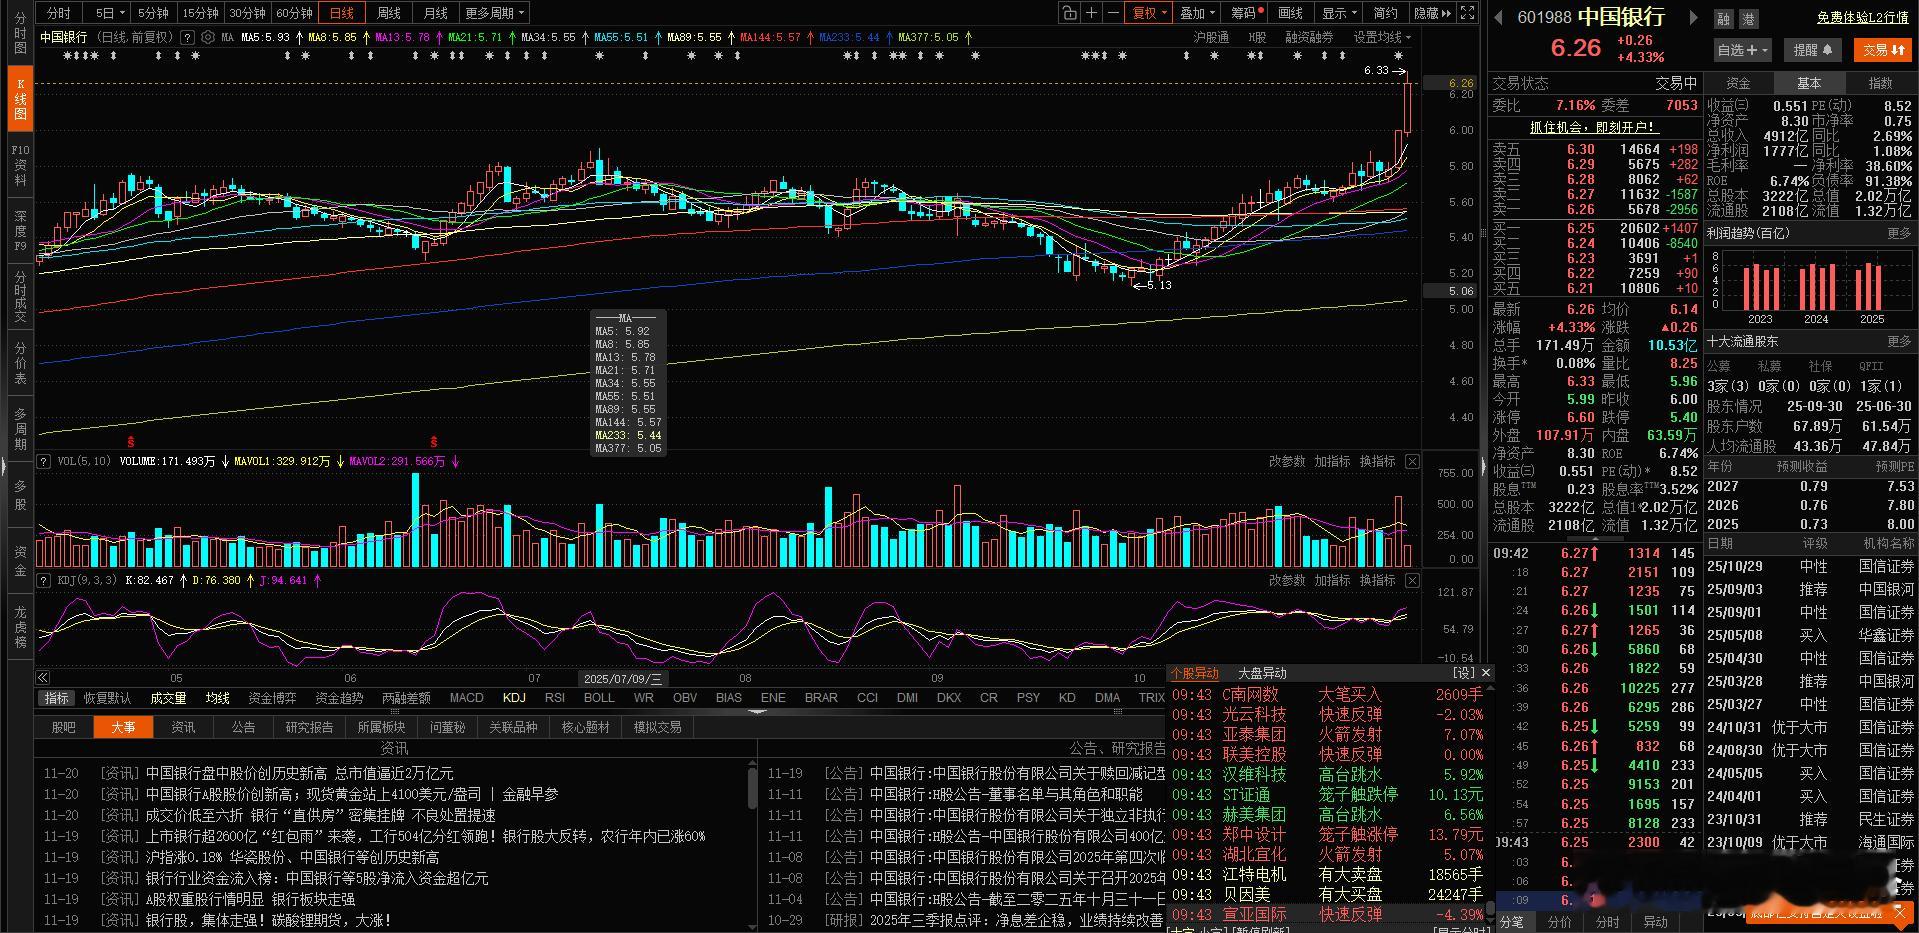Open [设] settings in 个股异动 popup

click(x=1463, y=673)
